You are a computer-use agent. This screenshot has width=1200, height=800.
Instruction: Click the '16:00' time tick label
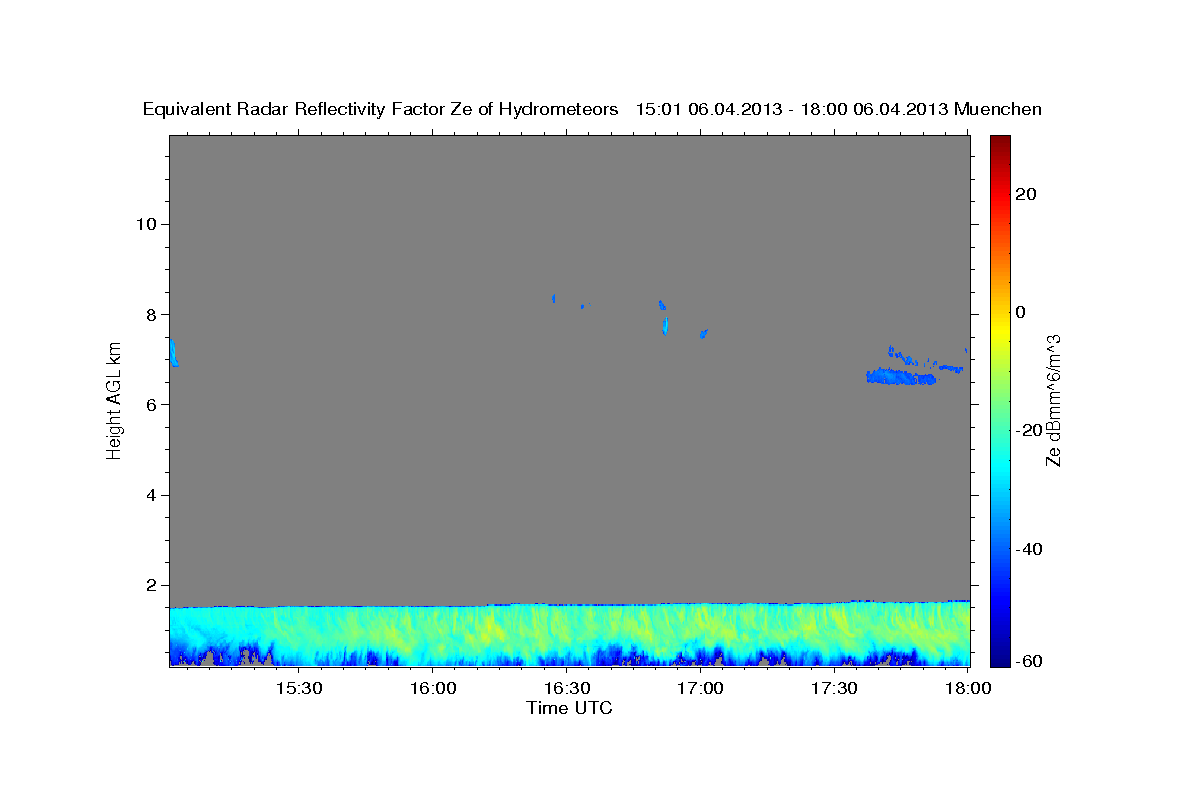[x=433, y=688]
